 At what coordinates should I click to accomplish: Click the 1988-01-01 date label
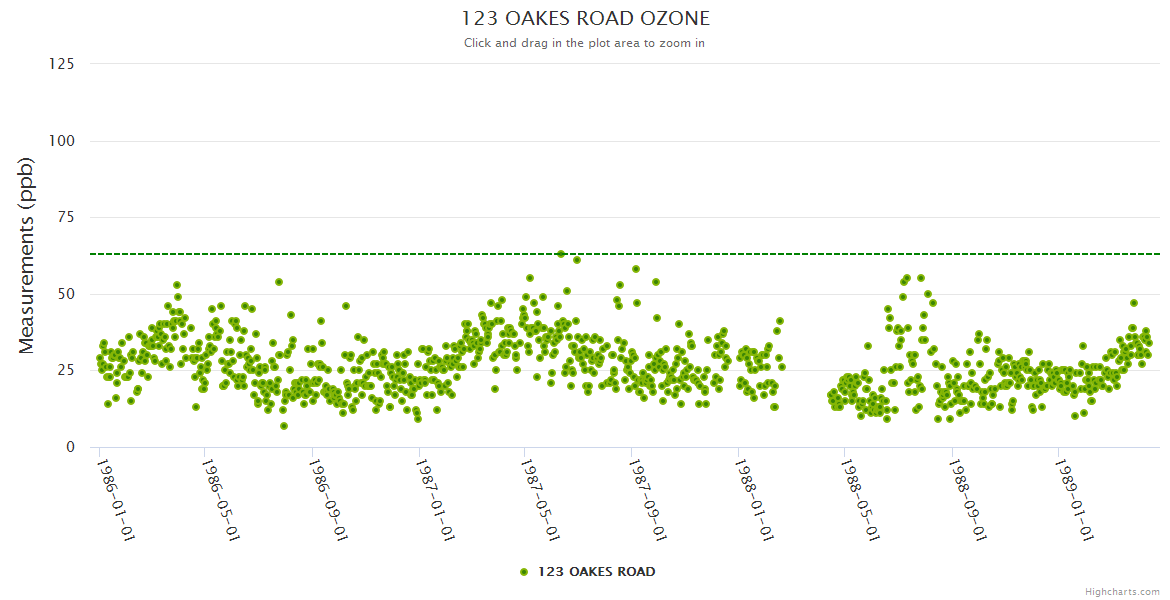pos(754,500)
